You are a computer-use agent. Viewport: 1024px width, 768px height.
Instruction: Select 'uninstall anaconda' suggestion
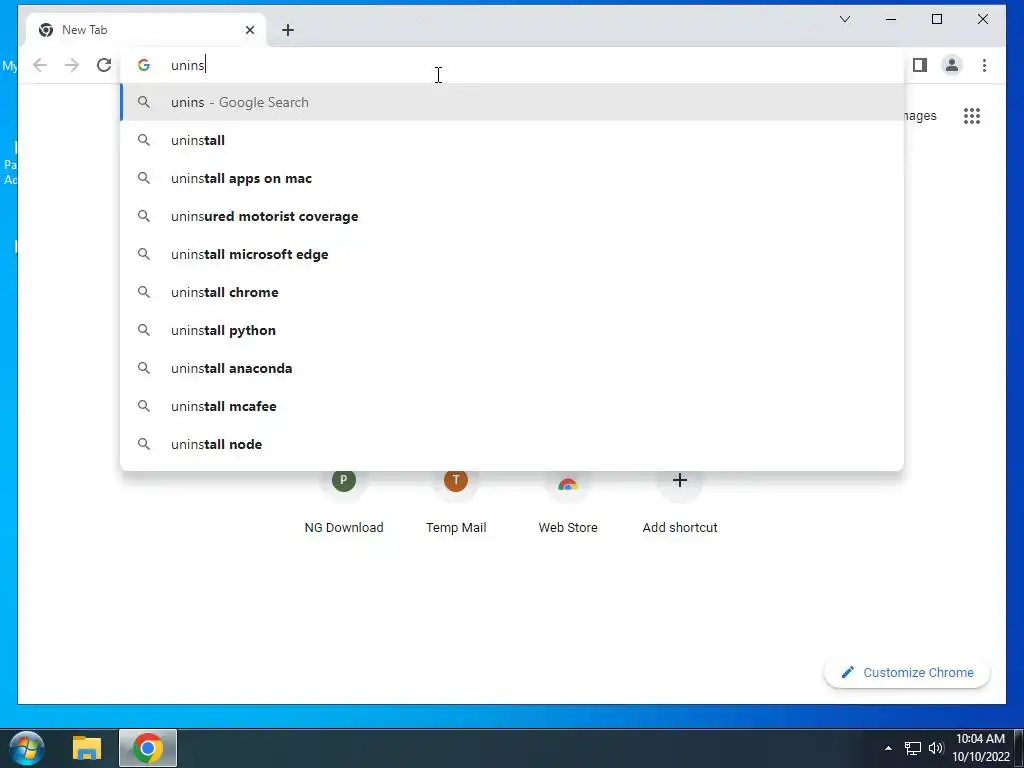513,368
